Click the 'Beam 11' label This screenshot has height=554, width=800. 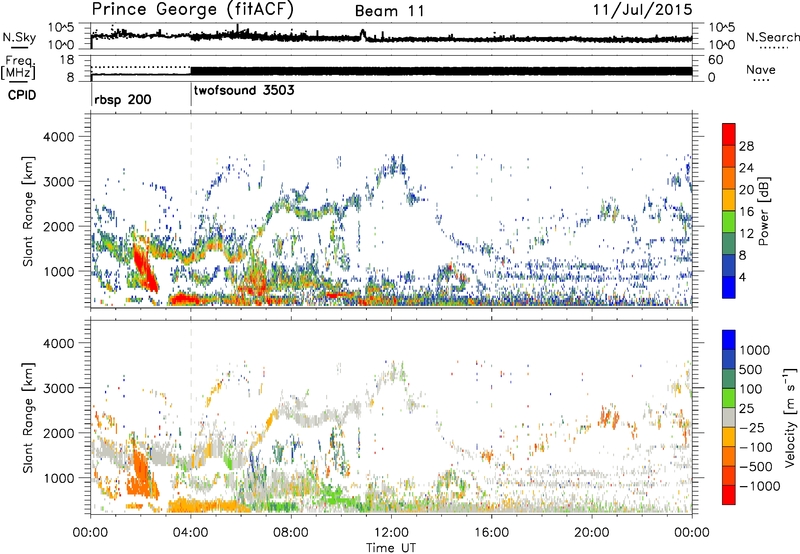(x=390, y=11)
